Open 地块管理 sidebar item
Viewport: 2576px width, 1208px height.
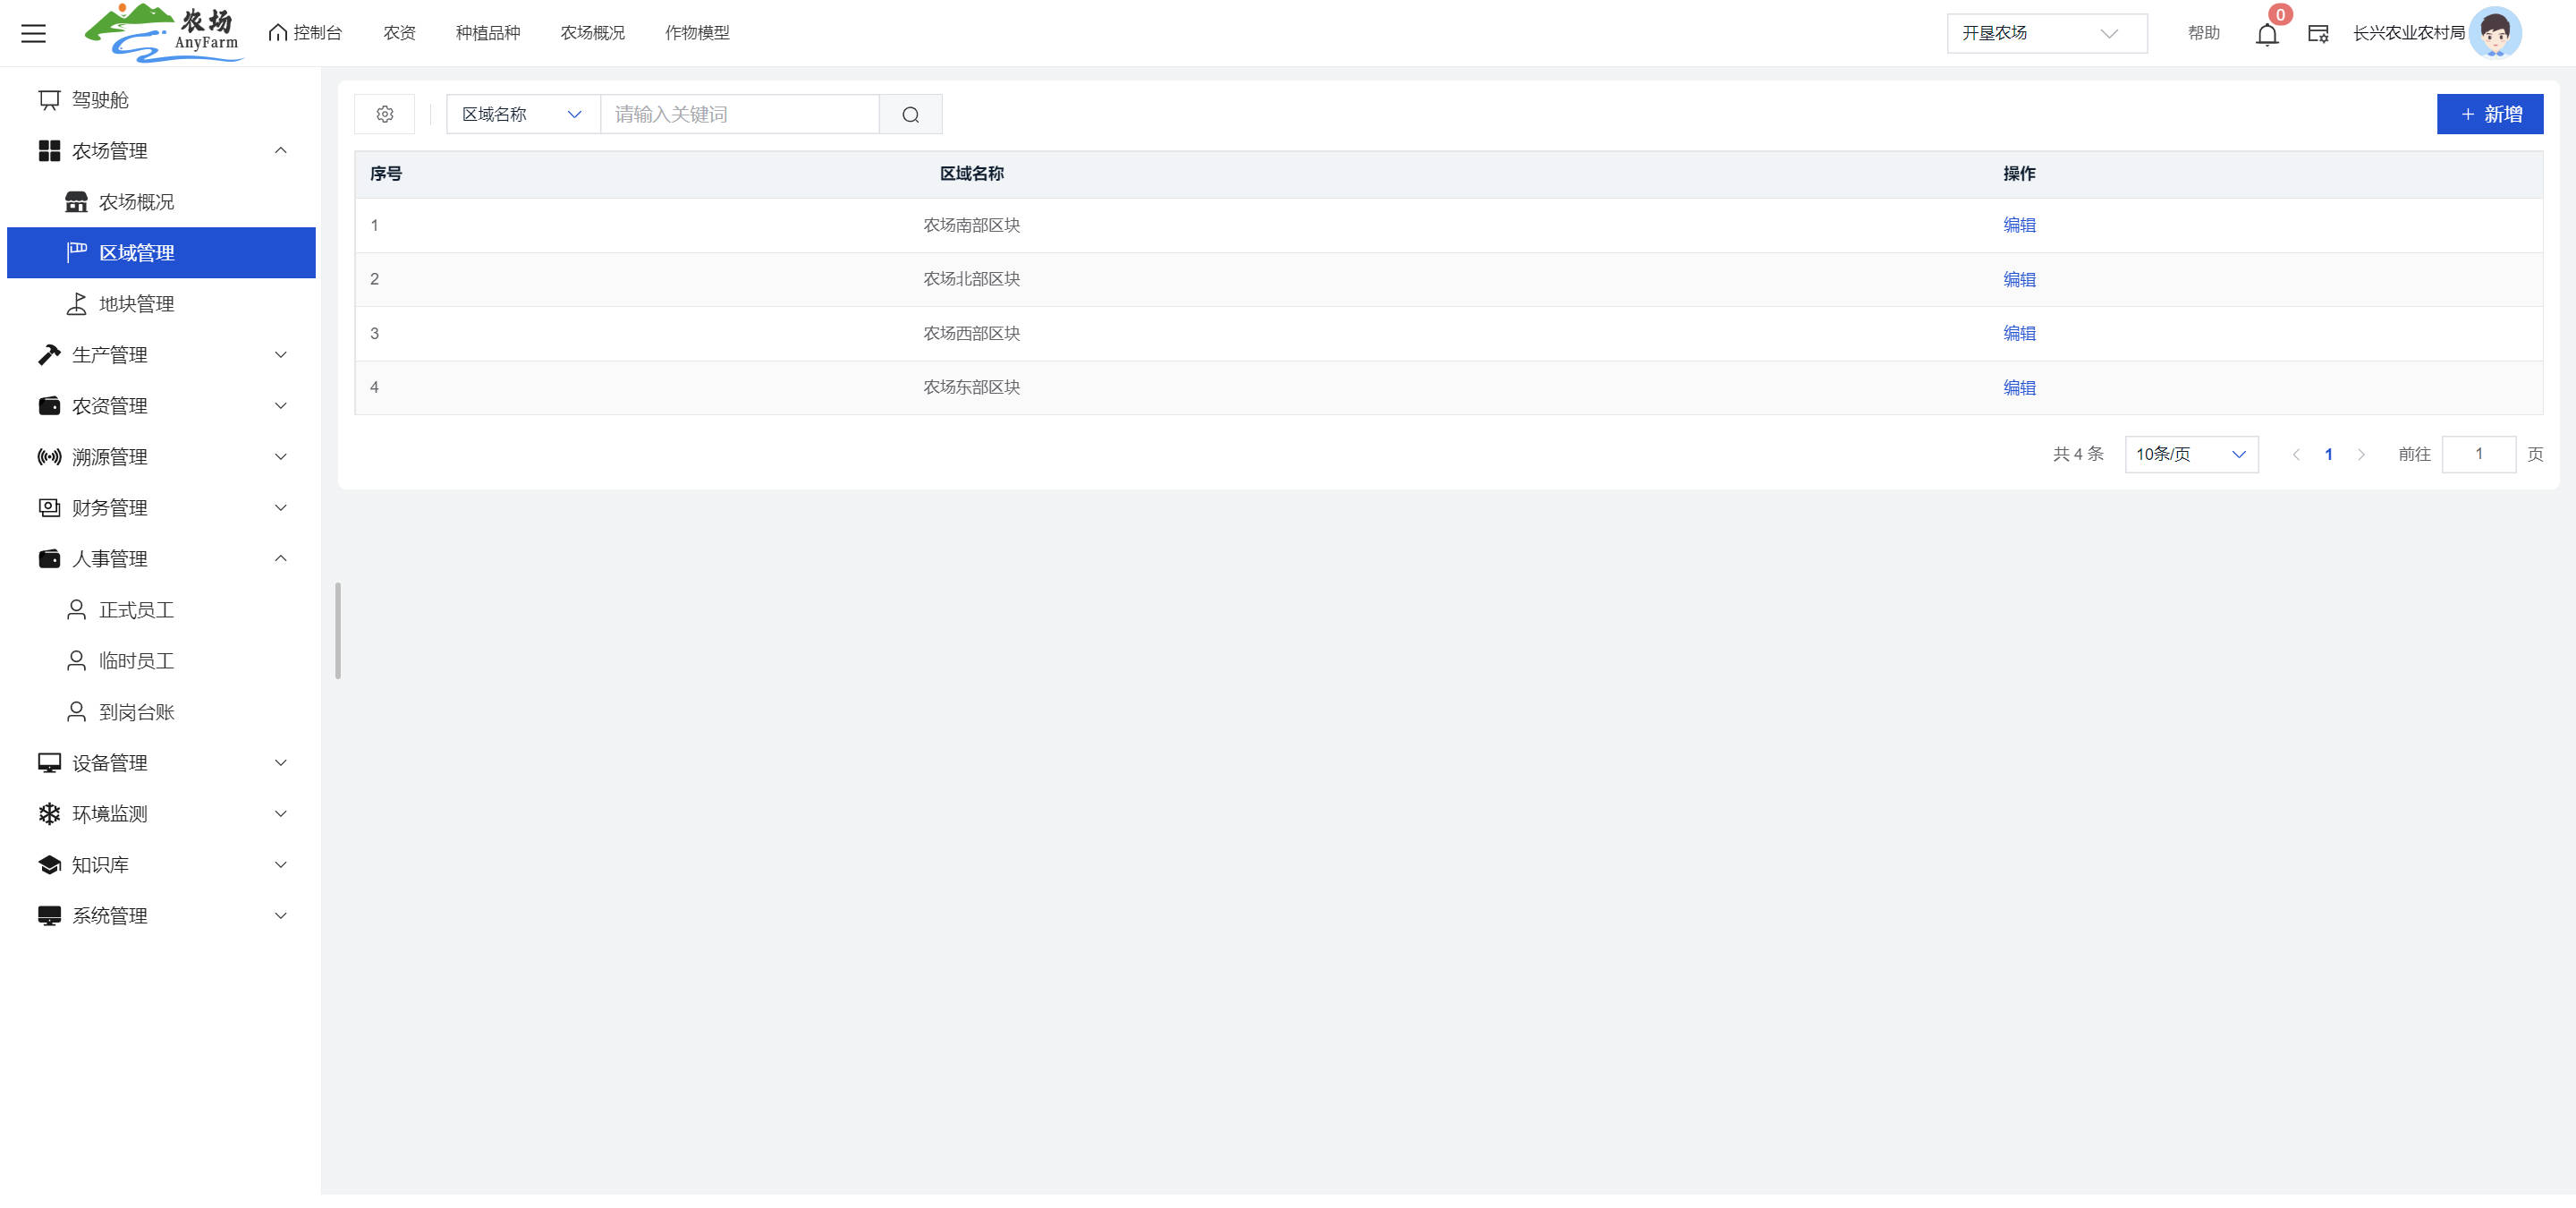click(136, 304)
